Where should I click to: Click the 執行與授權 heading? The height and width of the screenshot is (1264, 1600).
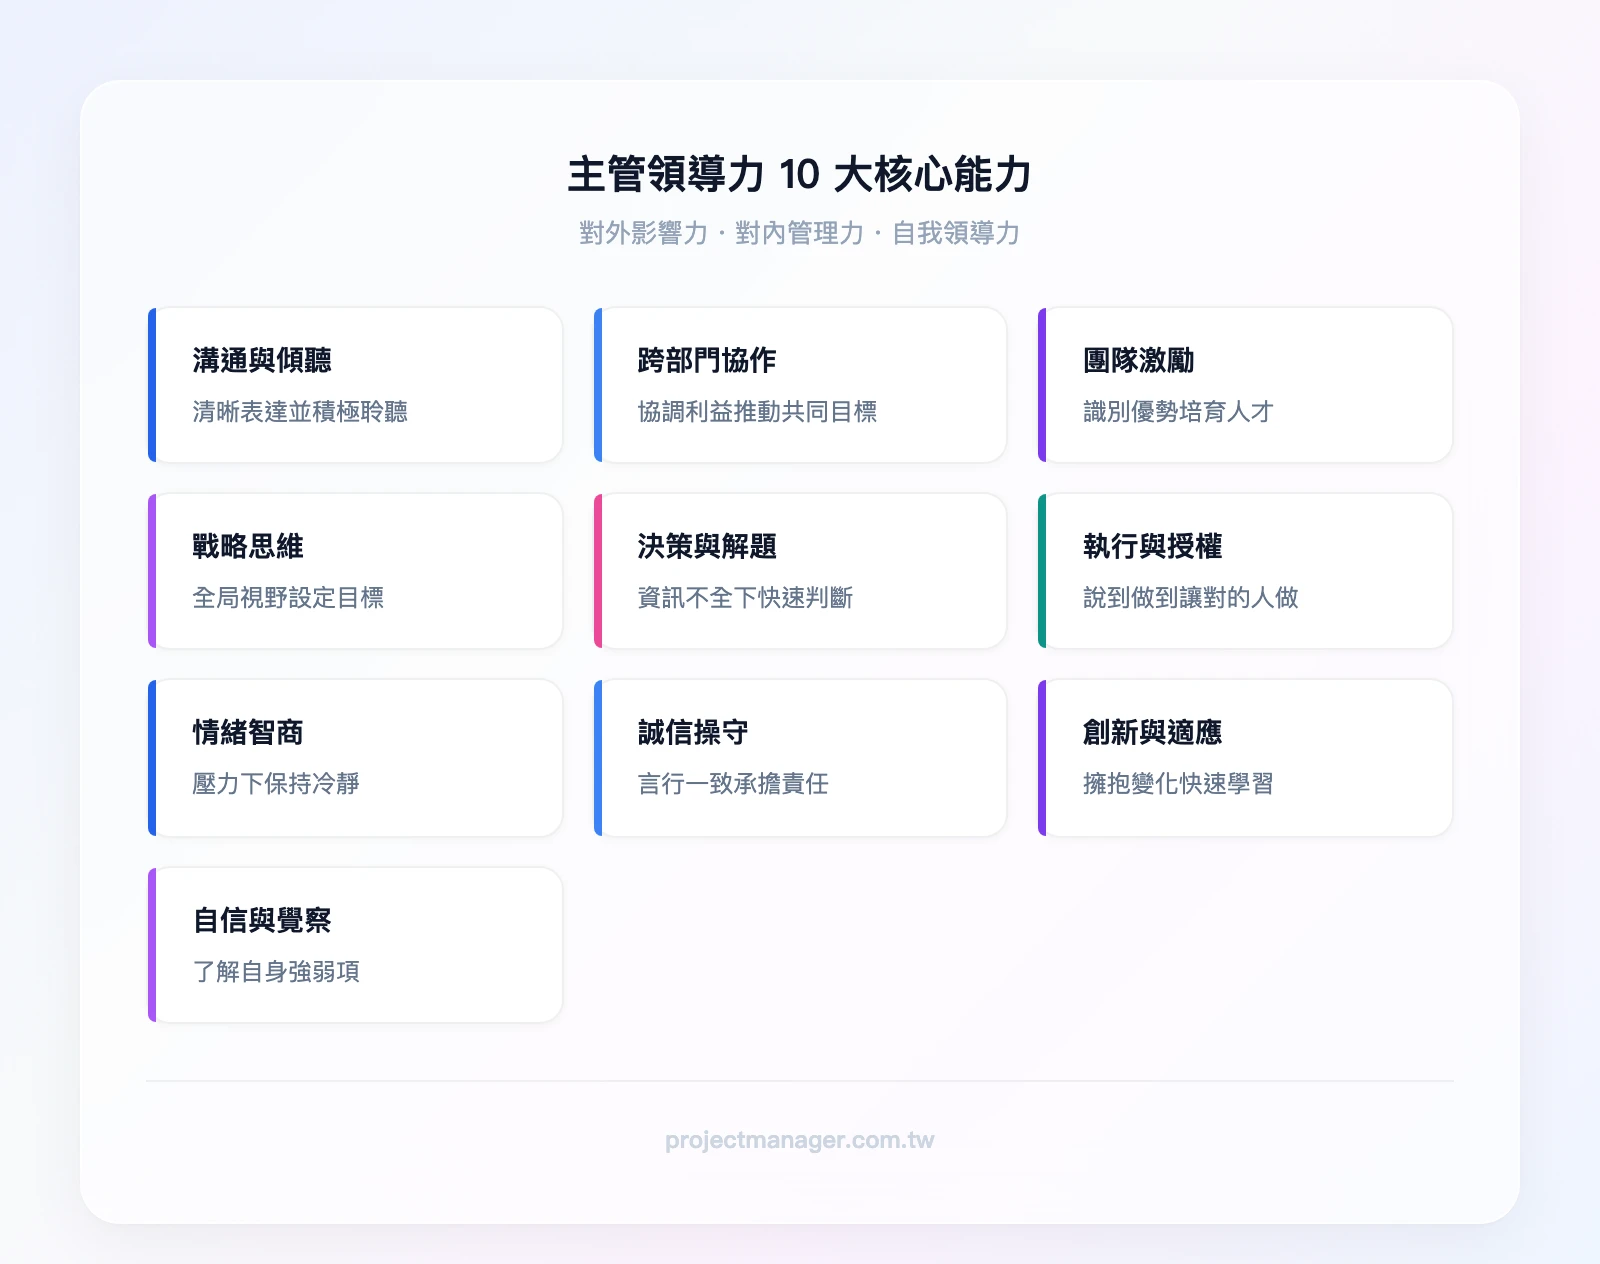[x=1152, y=546]
